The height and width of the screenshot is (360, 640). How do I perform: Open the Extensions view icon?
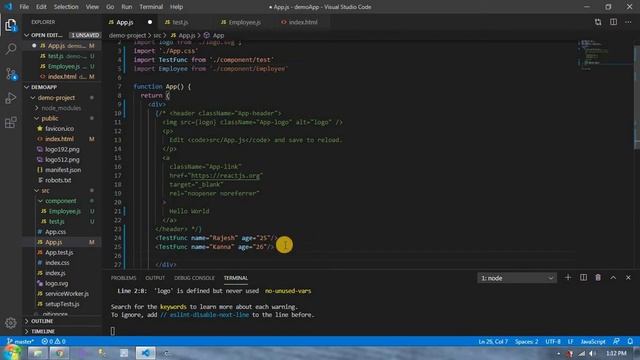[11, 122]
